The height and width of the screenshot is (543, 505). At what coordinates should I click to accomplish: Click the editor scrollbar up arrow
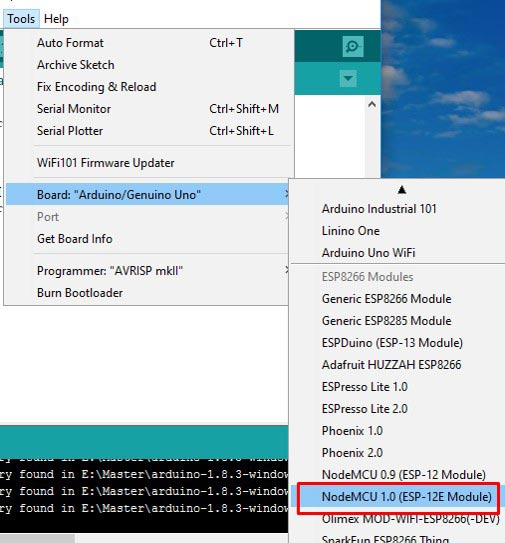372,104
